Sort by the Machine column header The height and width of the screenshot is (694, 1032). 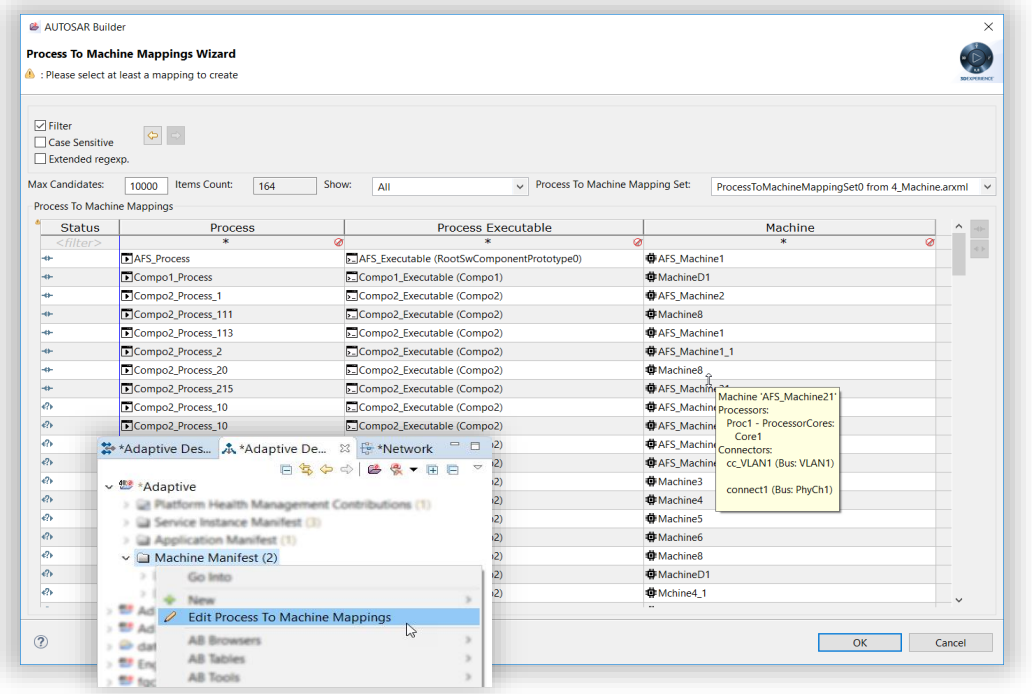790,227
